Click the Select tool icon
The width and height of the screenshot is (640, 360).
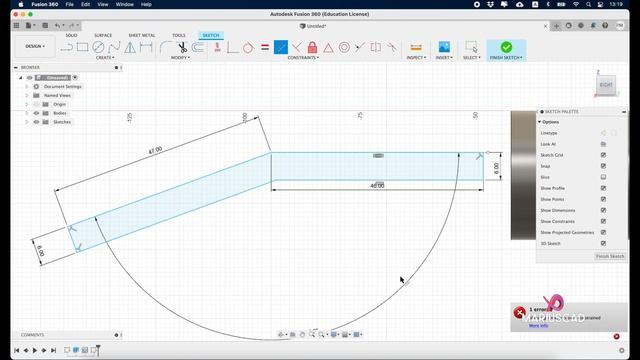pos(471,47)
